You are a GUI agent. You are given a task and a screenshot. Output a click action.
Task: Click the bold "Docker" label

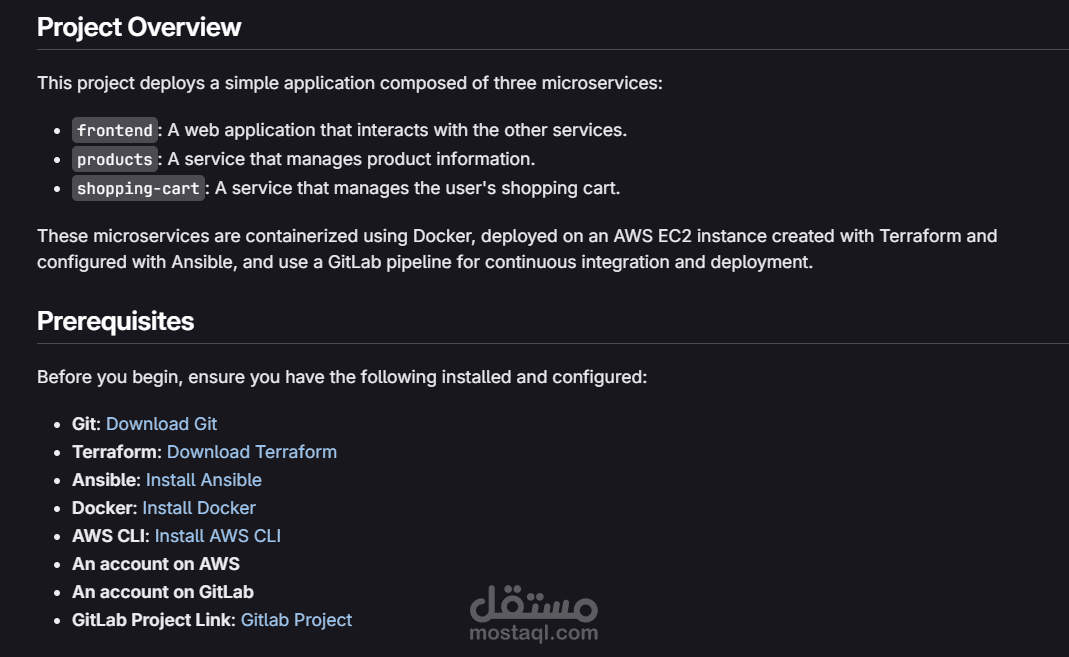pyautogui.click(x=104, y=508)
